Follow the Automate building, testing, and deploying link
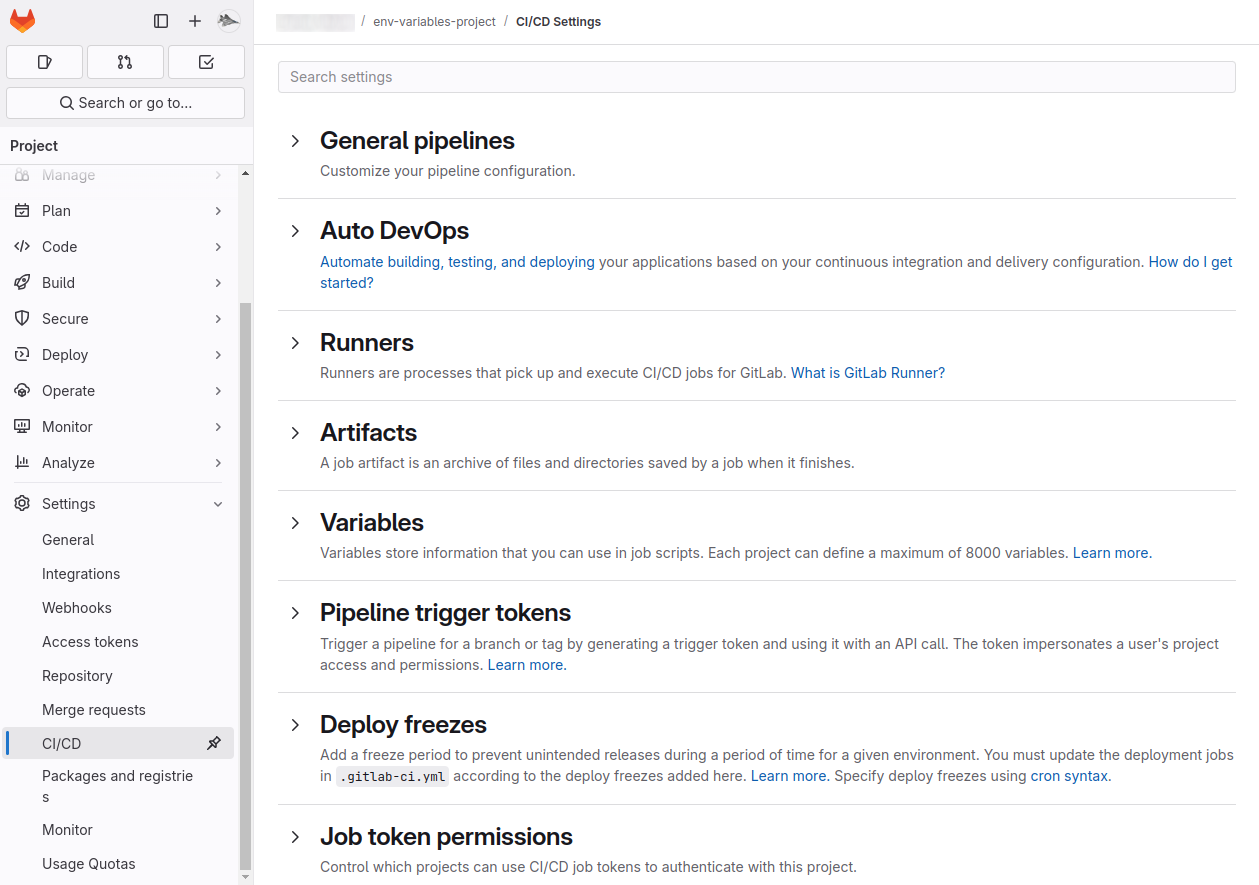This screenshot has width=1259, height=885. [457, 262]
